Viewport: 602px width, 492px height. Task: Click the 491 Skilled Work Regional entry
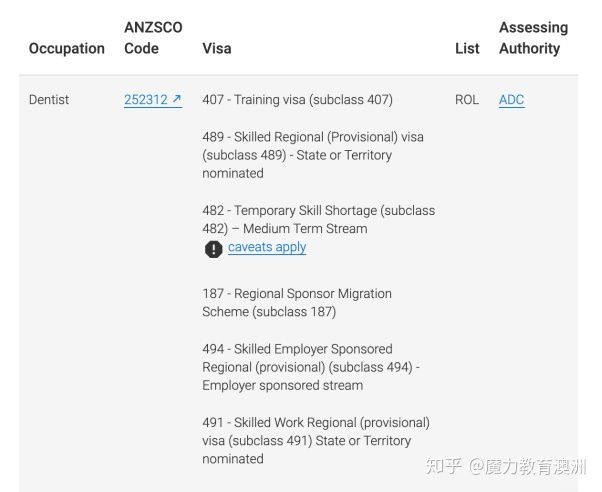316,441
